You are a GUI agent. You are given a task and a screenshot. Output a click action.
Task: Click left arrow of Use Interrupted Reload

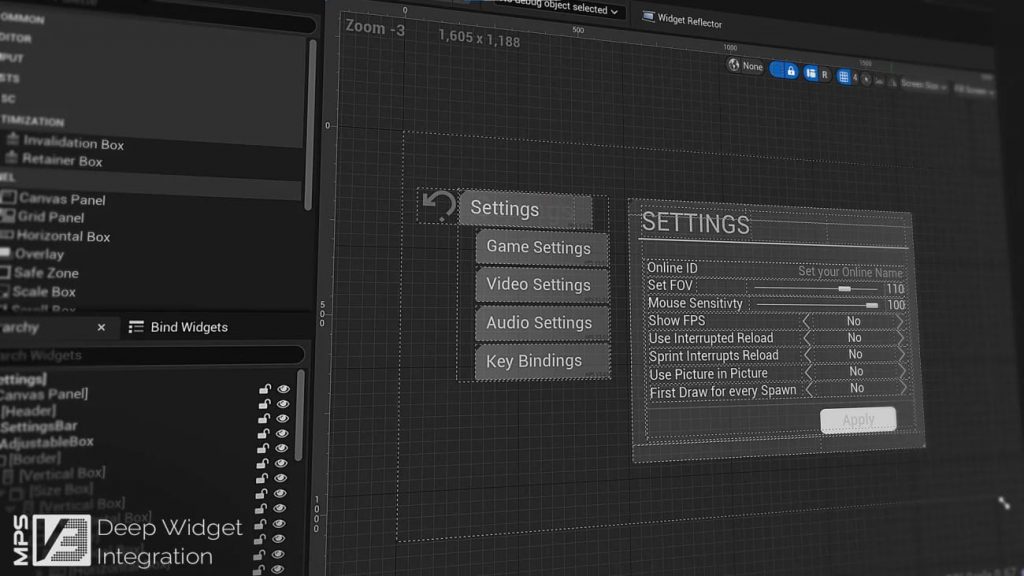[x=807, y=338]
